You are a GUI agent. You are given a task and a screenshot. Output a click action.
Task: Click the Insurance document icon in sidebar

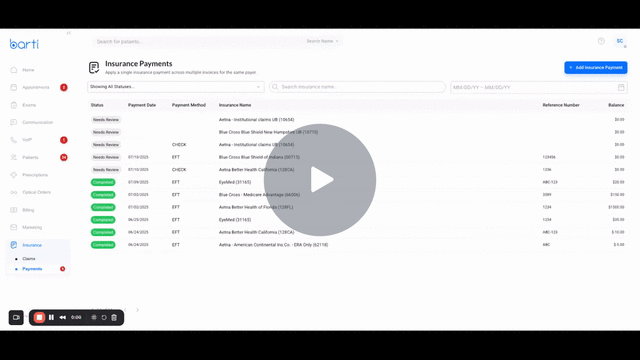tap(13, 245)
